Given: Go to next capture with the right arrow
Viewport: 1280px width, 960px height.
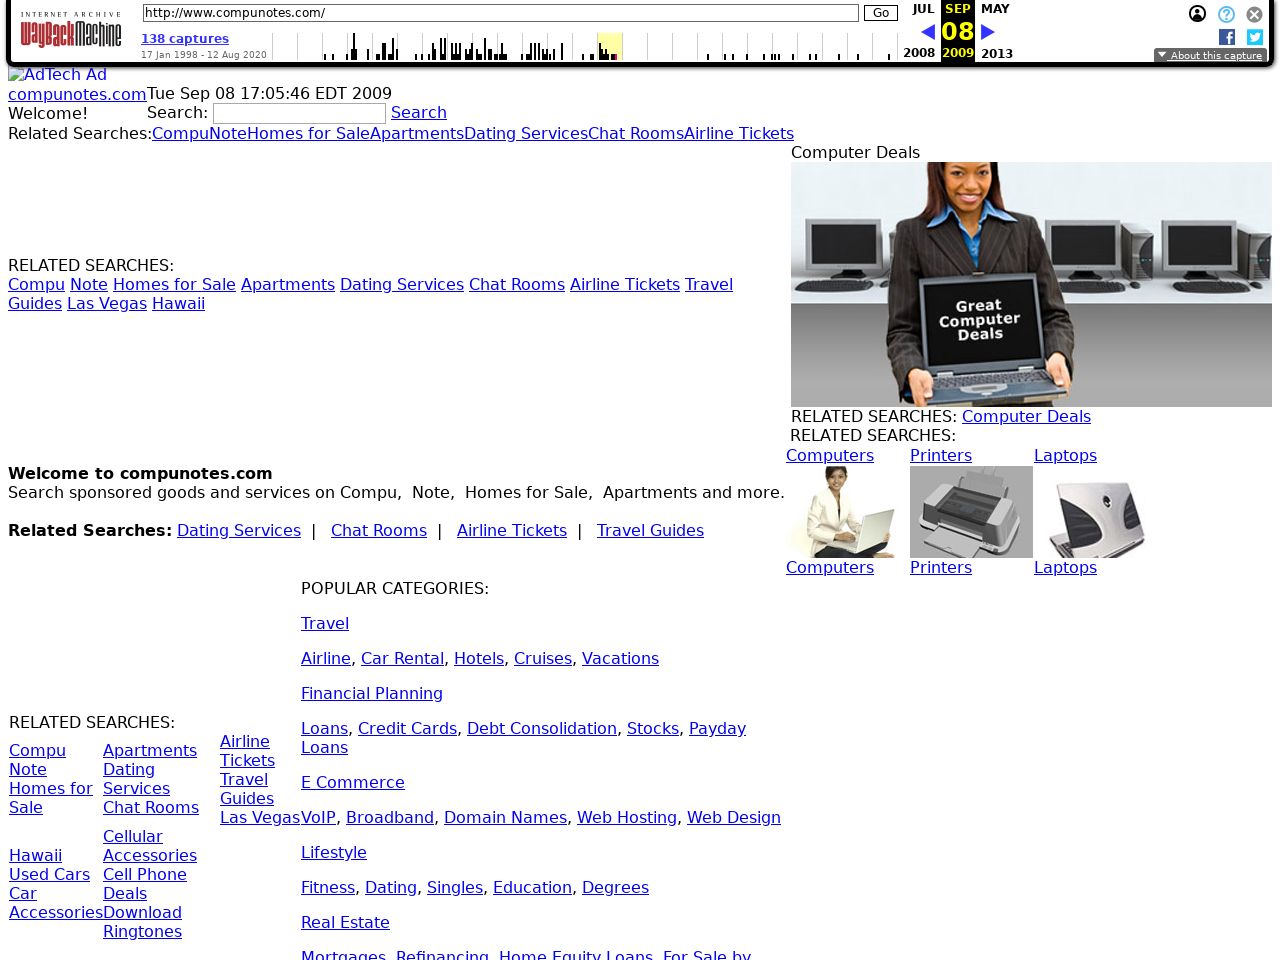Looking at the screenshot, I should tap(988, 32).
